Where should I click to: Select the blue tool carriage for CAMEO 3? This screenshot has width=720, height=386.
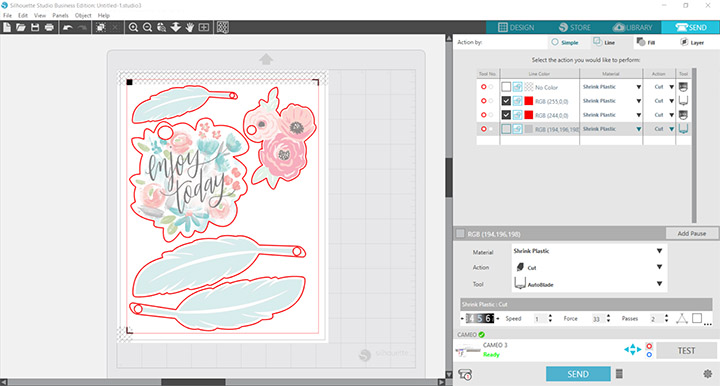[x=649, y=355]
